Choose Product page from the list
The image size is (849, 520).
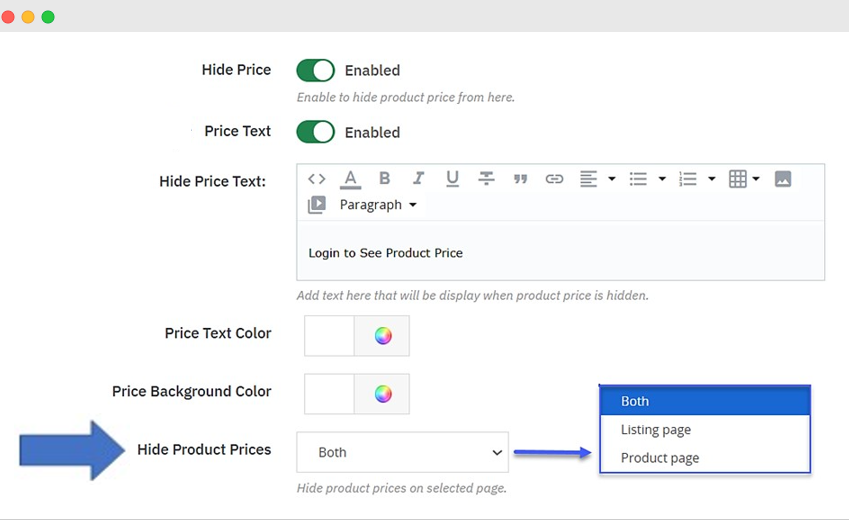(x=659, y=458)
